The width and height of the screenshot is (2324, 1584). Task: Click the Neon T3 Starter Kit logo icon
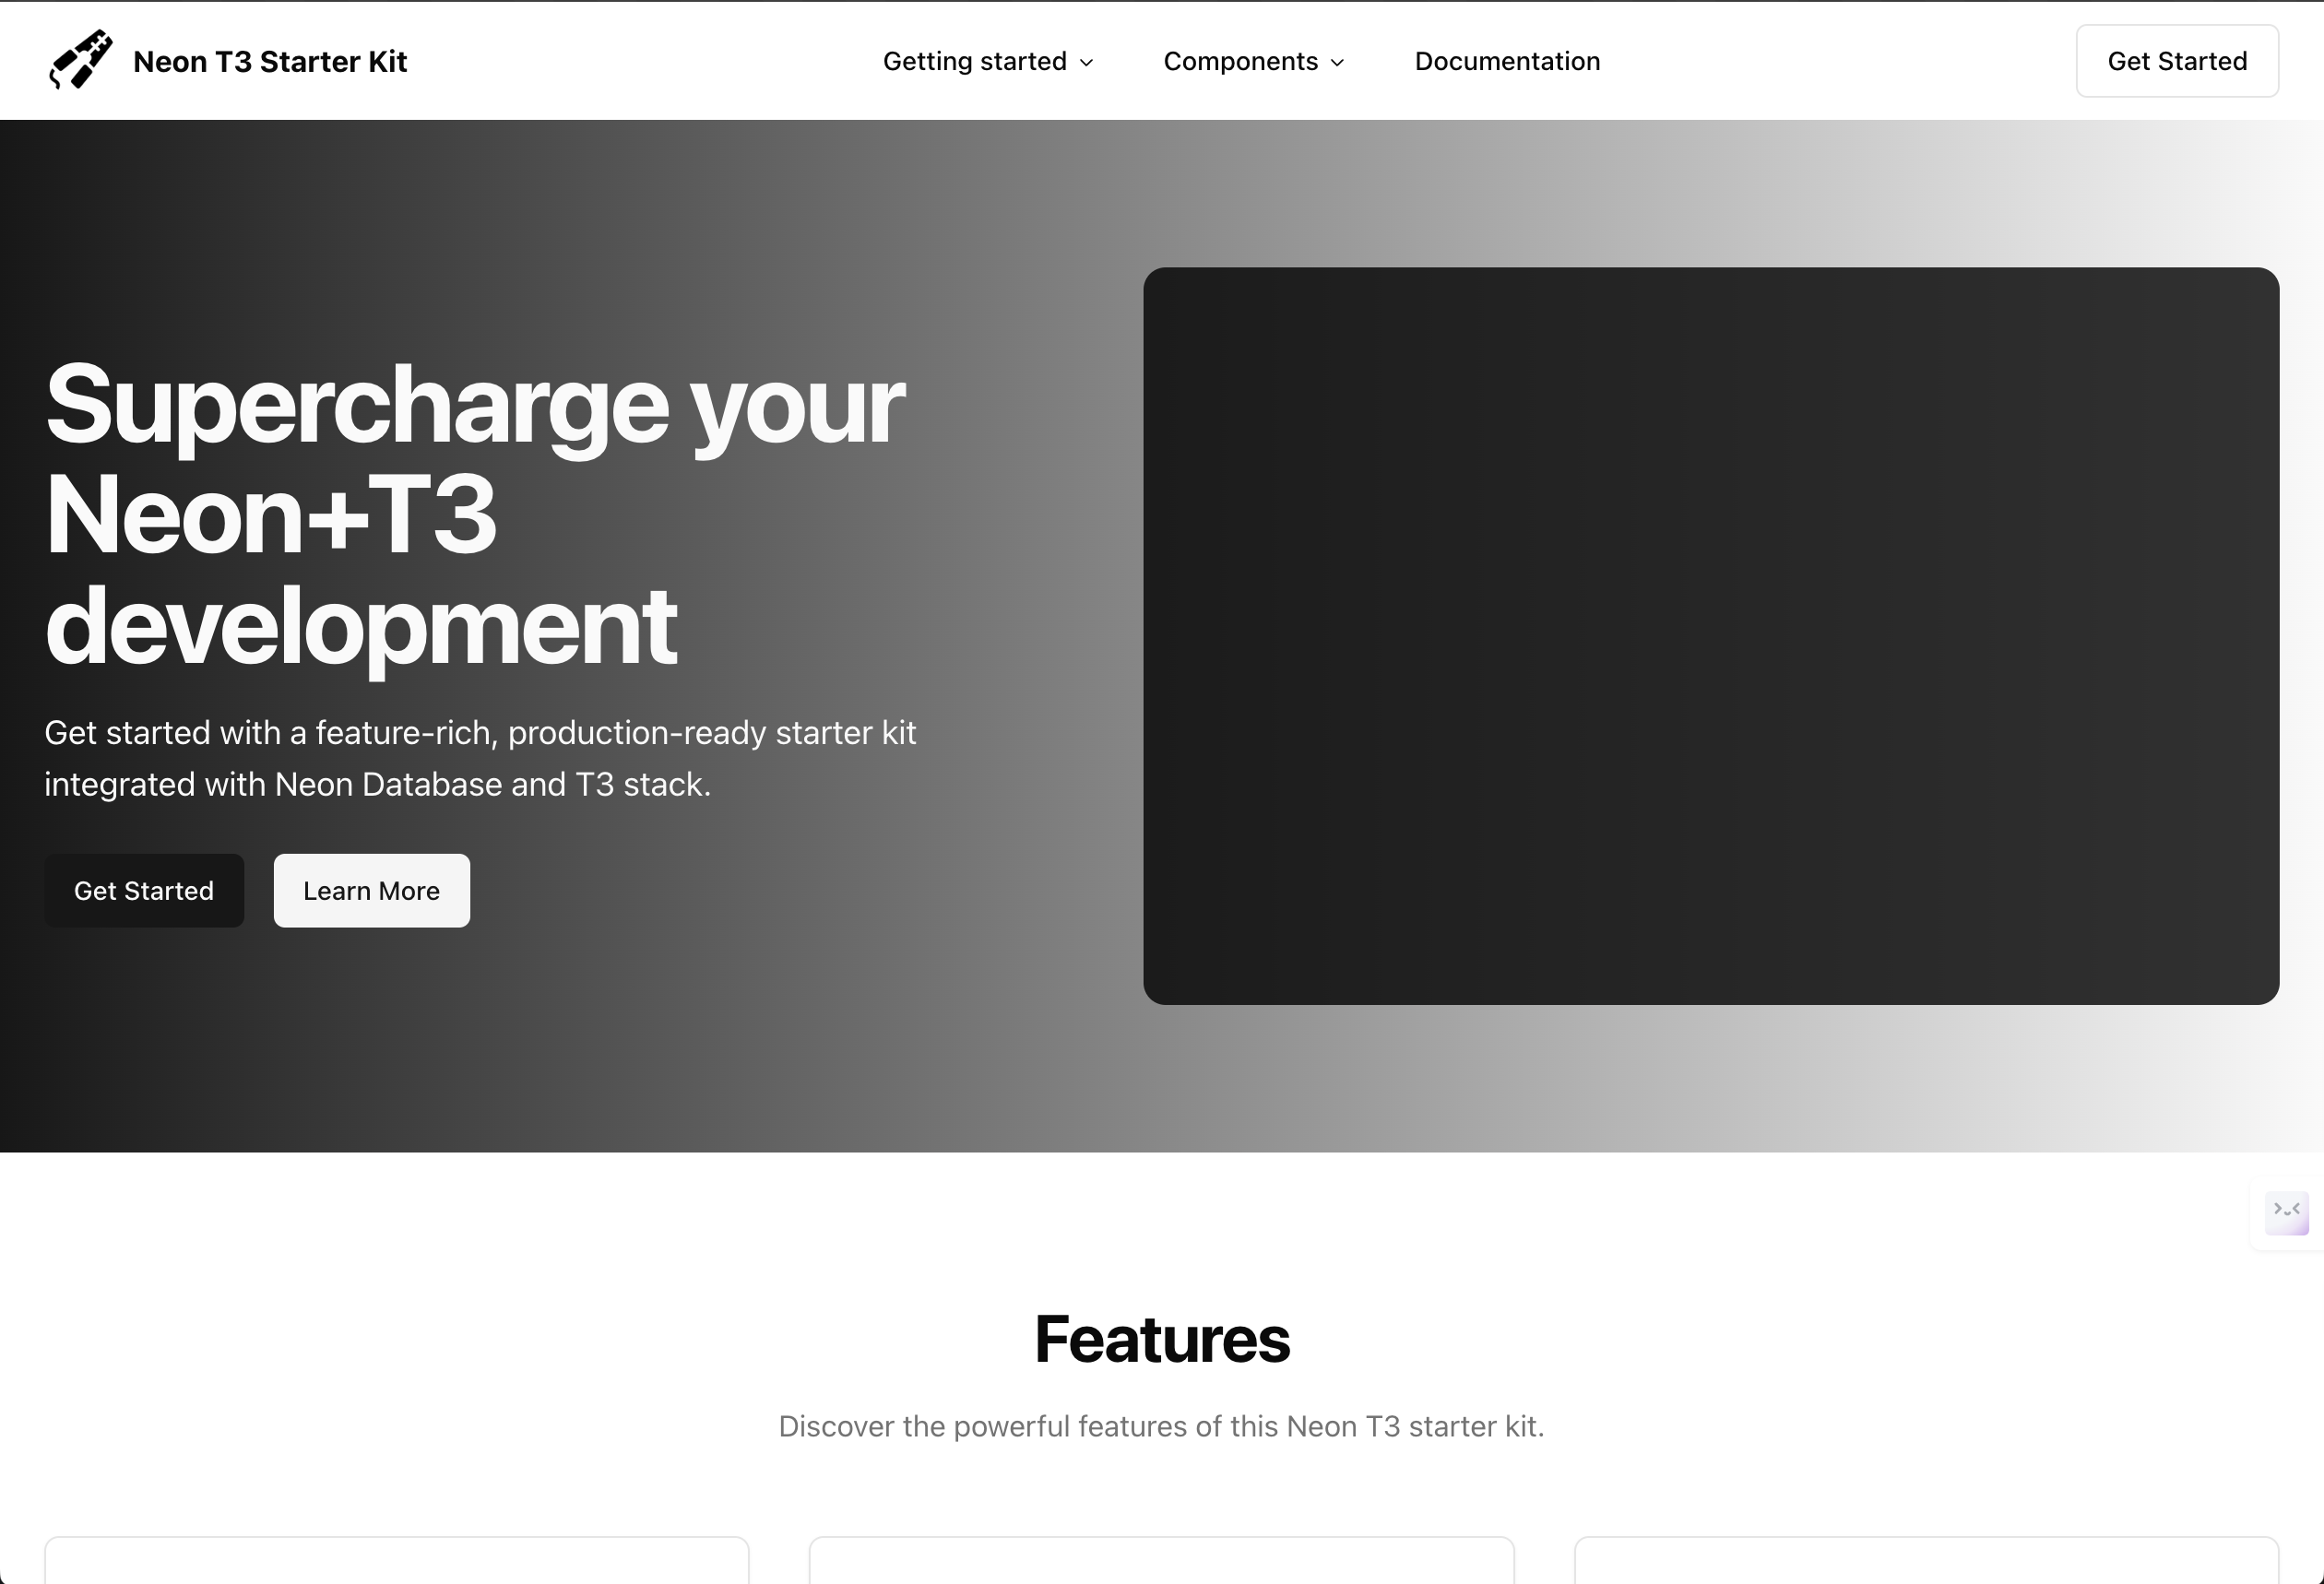point(80,60)
